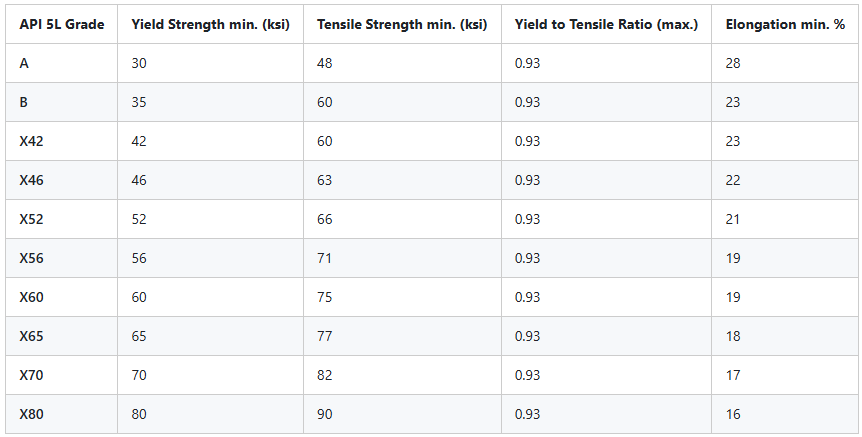This screenshot has width=862, height=437.
Task: Select the Elongation min. % column header
Action: 785,24
